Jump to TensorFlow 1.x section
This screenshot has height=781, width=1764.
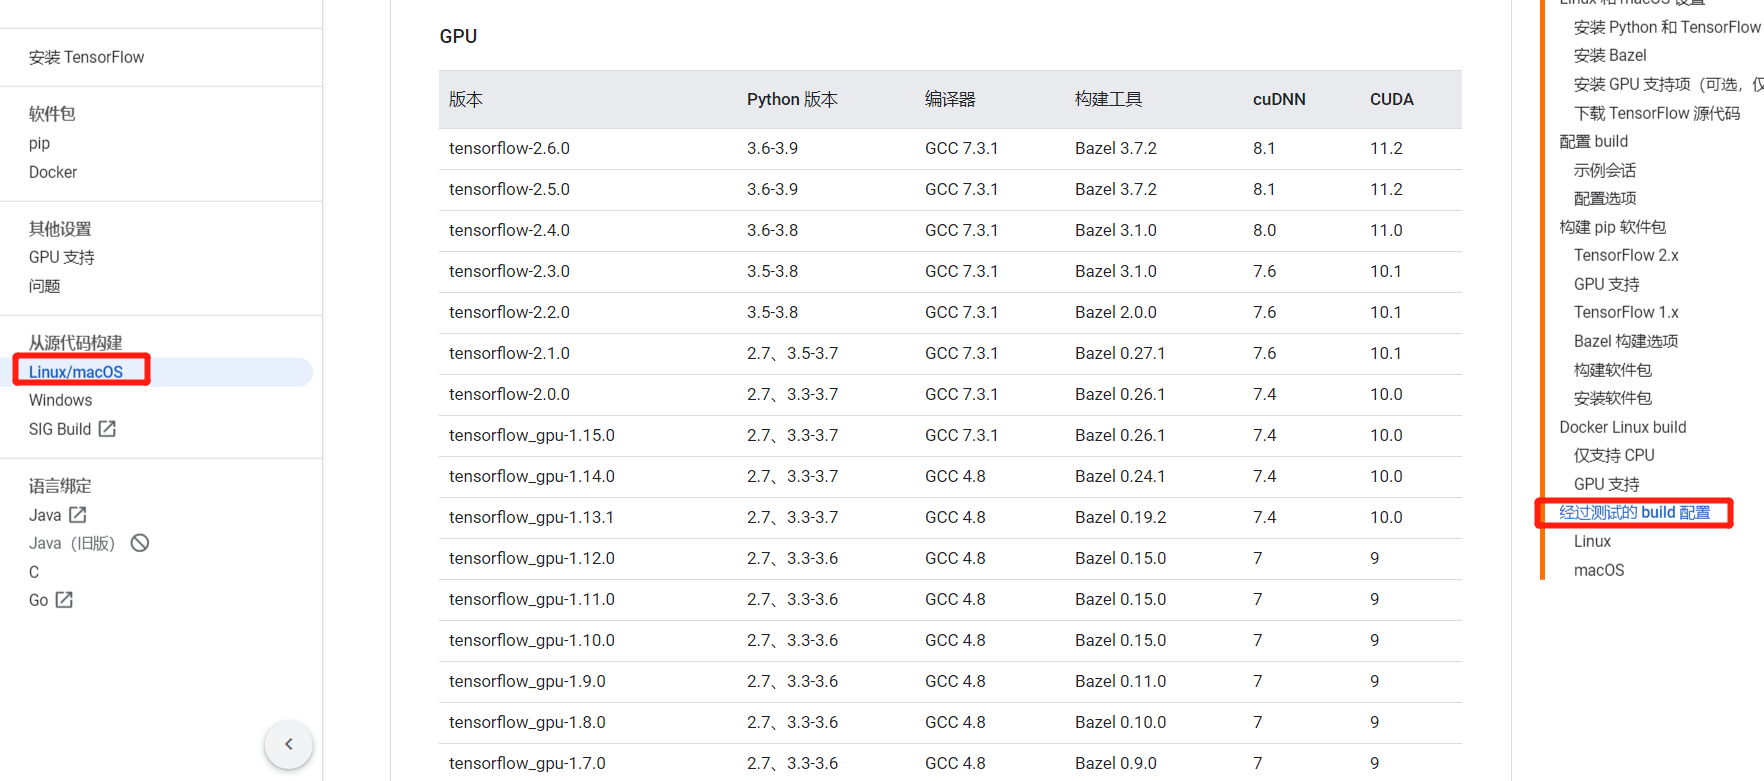(1626, 312)
